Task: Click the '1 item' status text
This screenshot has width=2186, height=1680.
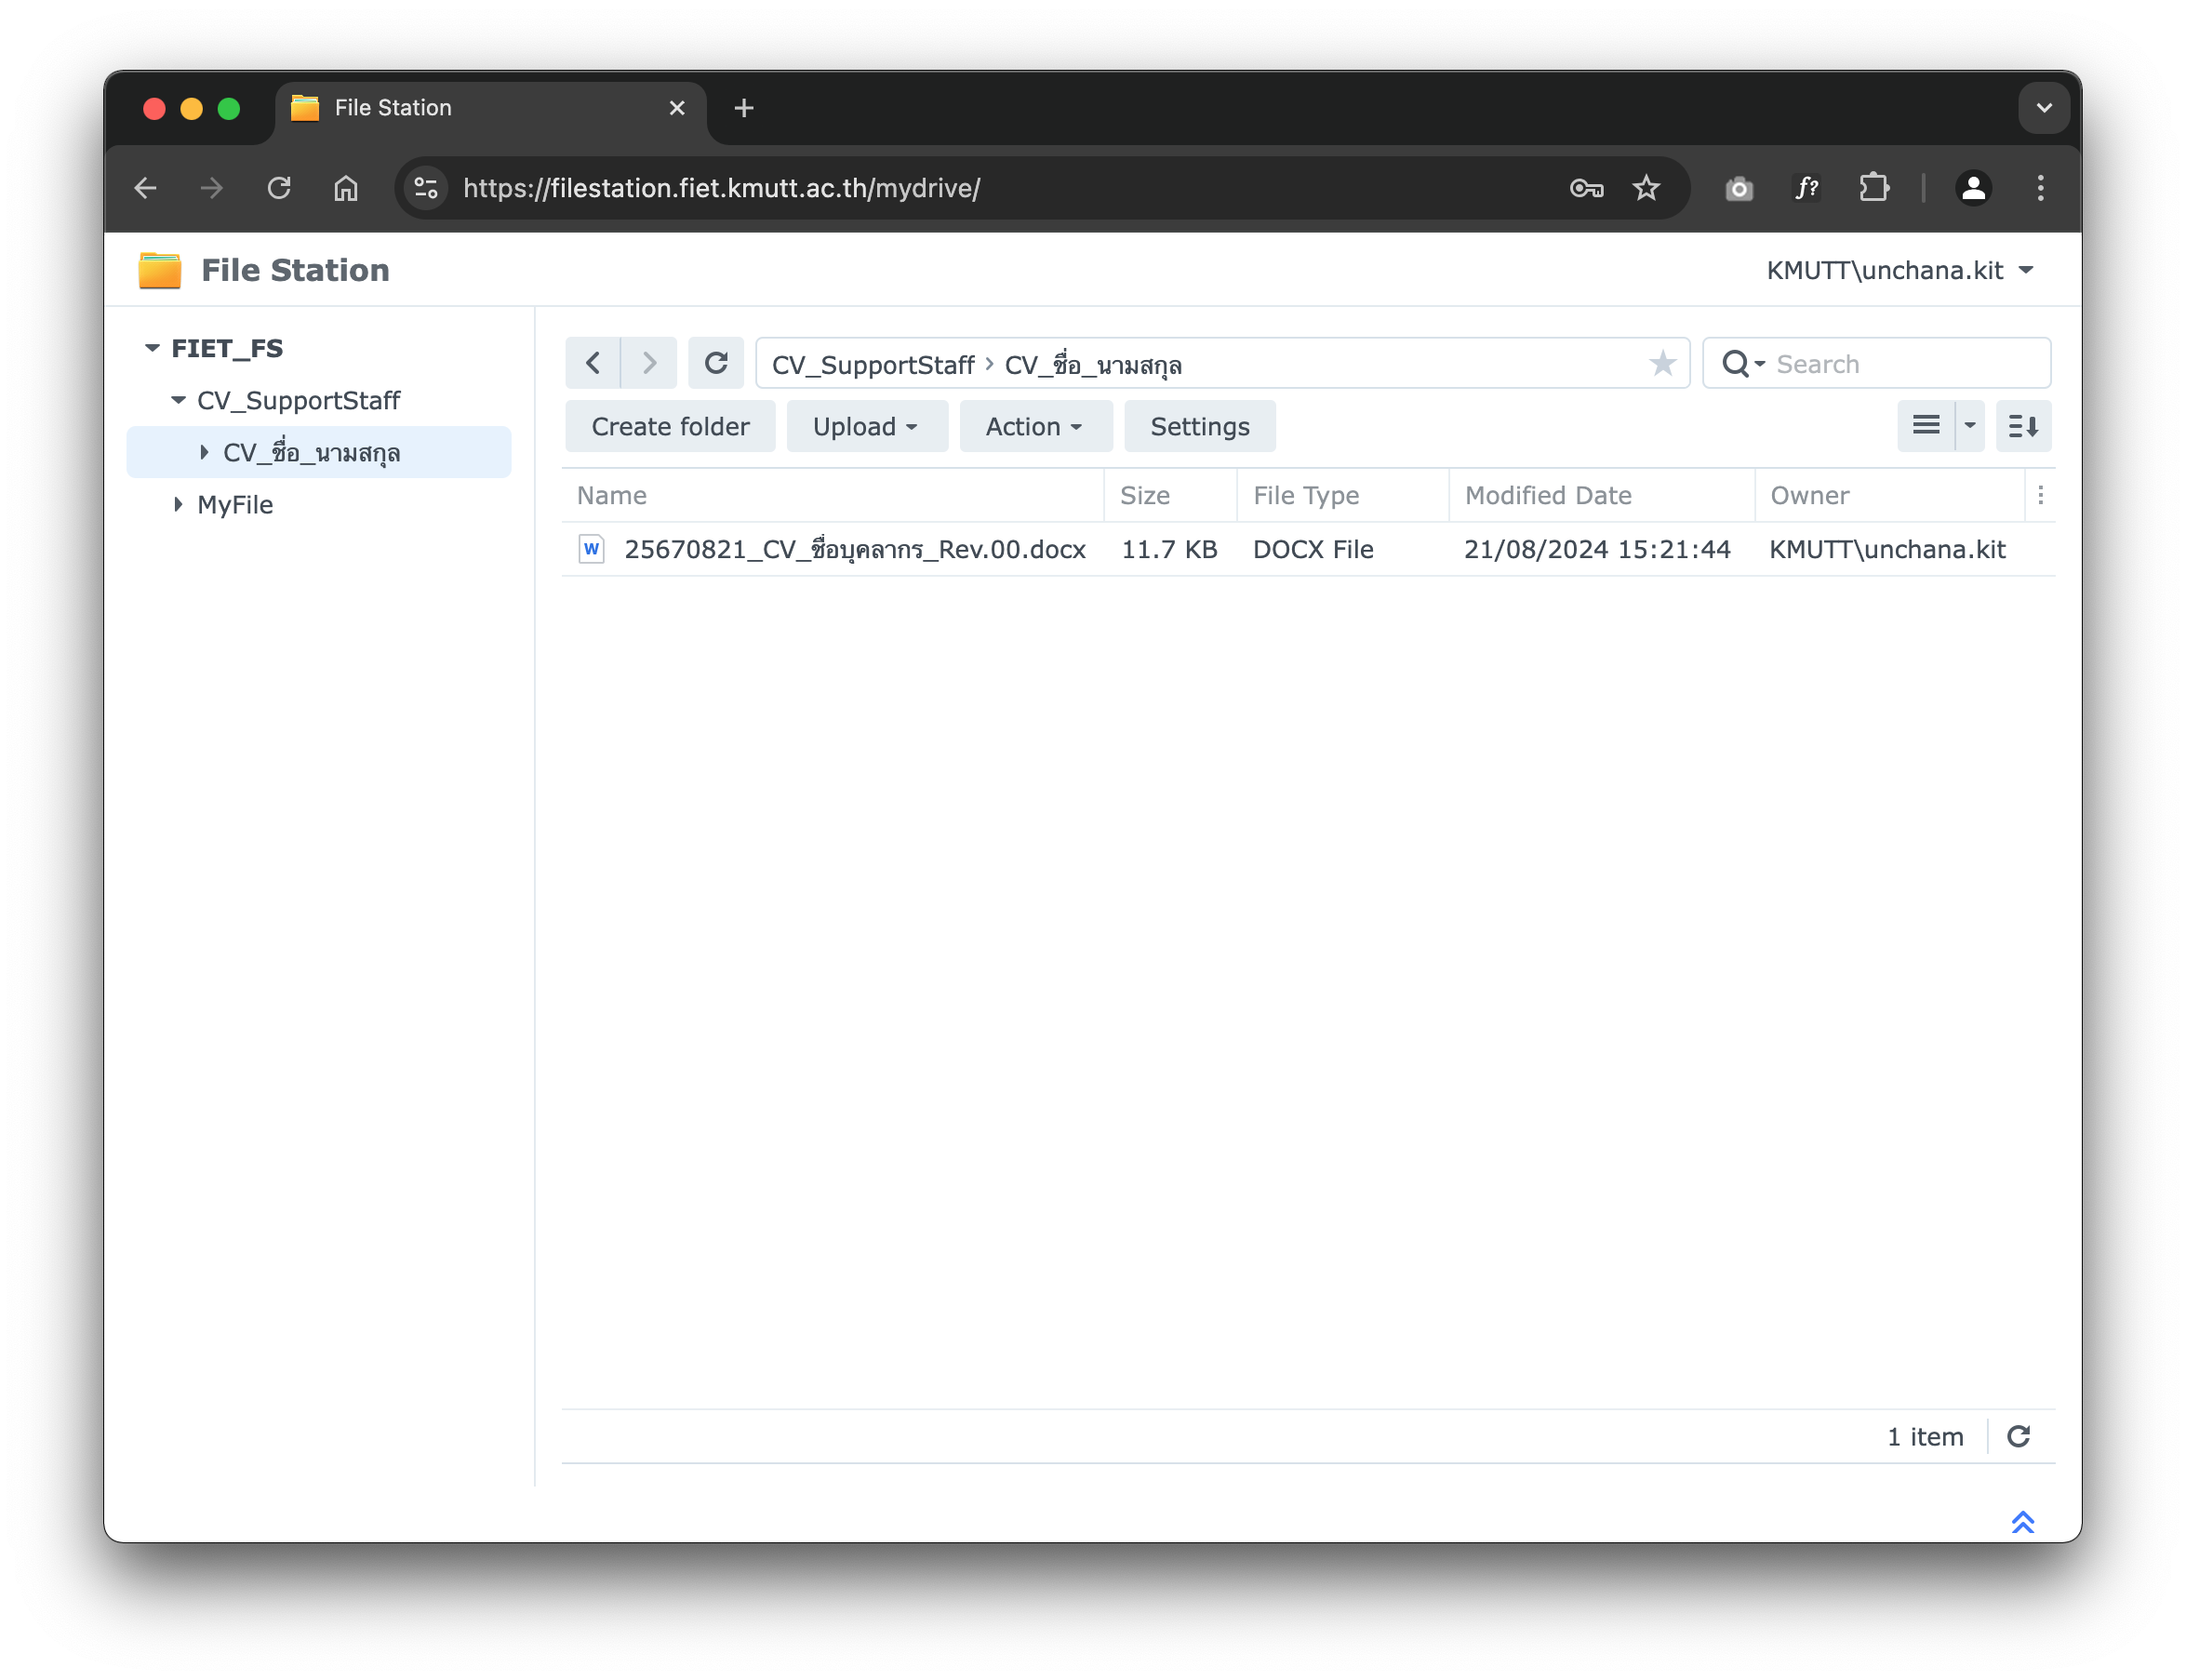Action: point(1924,1436)
